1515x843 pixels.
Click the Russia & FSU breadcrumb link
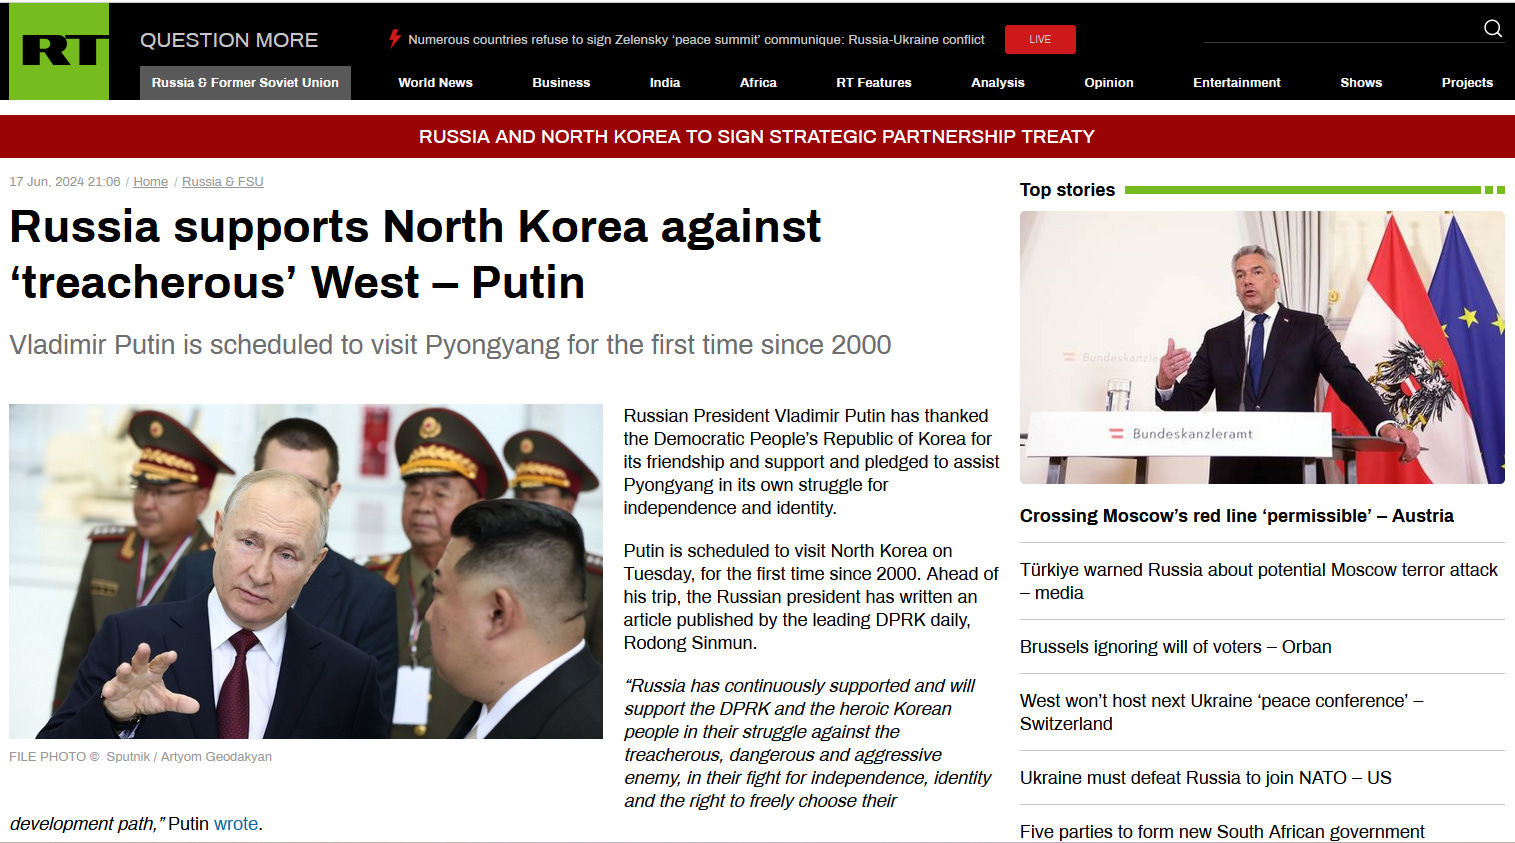[223, 182]
